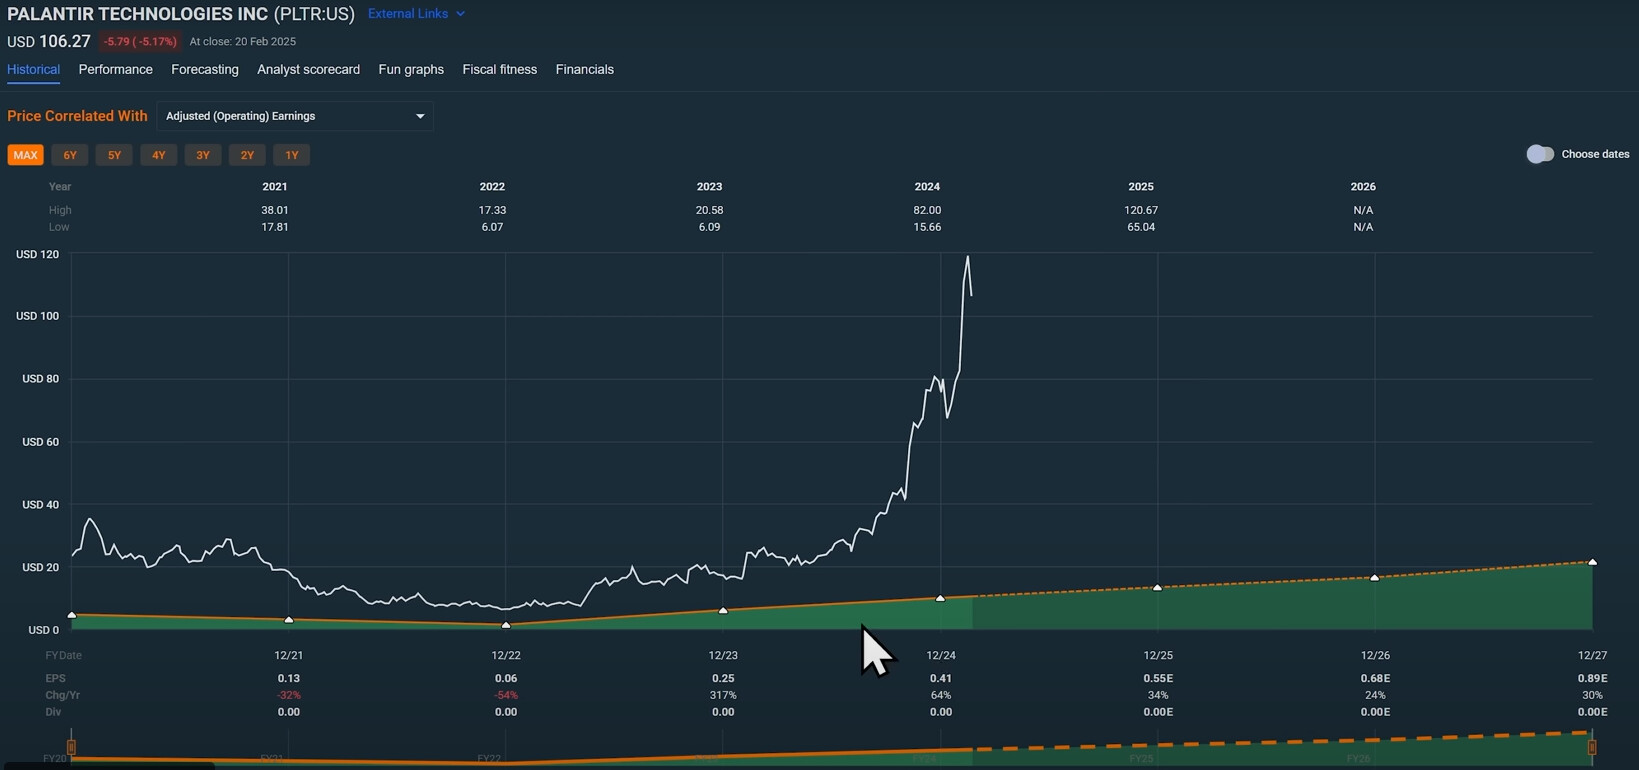The height and width of the screenshot is (770, 1639).
Task: Expand the Adjusted (Operating) Earnings combo box
Action: [295, 116]
